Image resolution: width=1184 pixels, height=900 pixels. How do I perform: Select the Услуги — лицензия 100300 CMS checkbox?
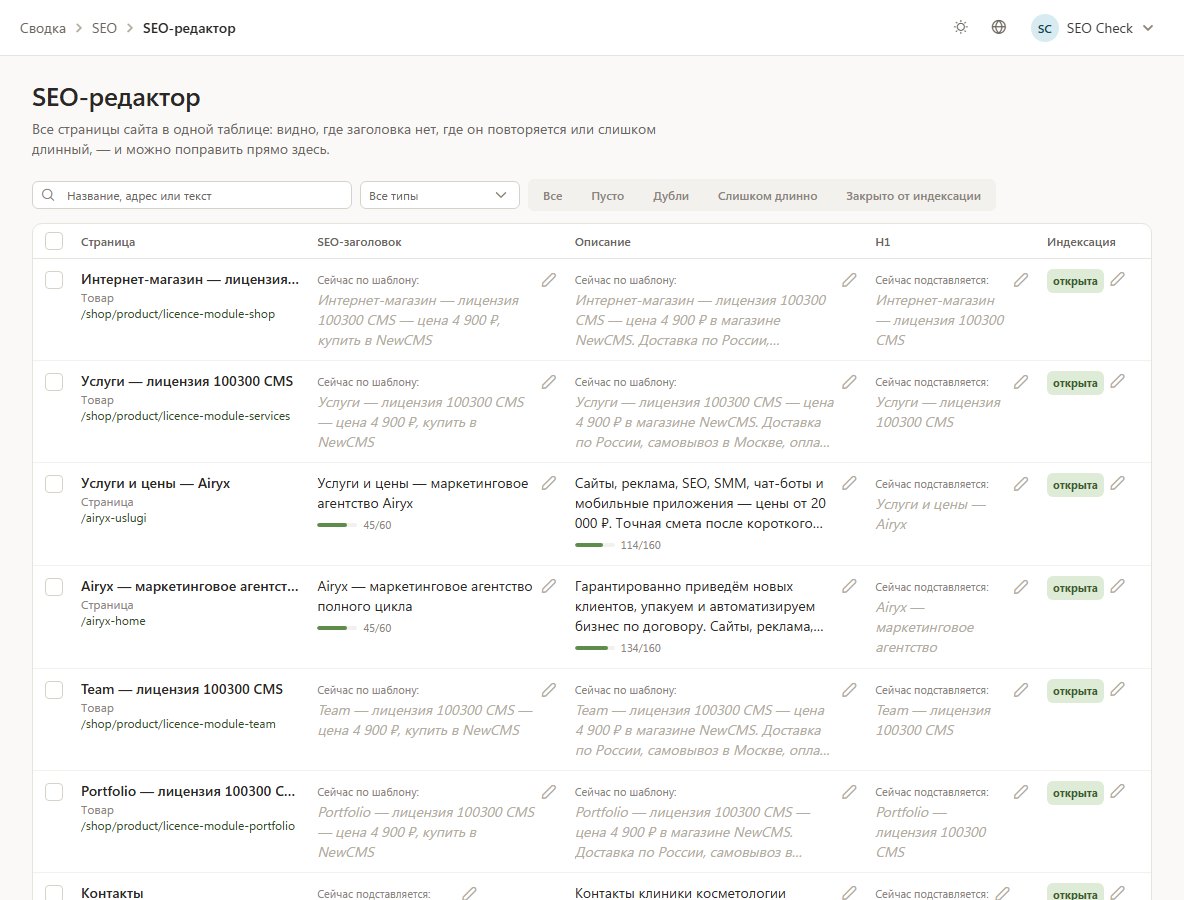pyautogui.click(x=54, y=381)
